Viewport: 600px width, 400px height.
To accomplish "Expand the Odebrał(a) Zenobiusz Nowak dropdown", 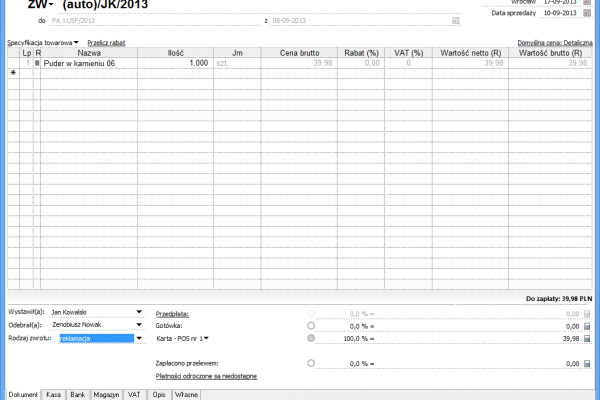I will coord(139,325).
